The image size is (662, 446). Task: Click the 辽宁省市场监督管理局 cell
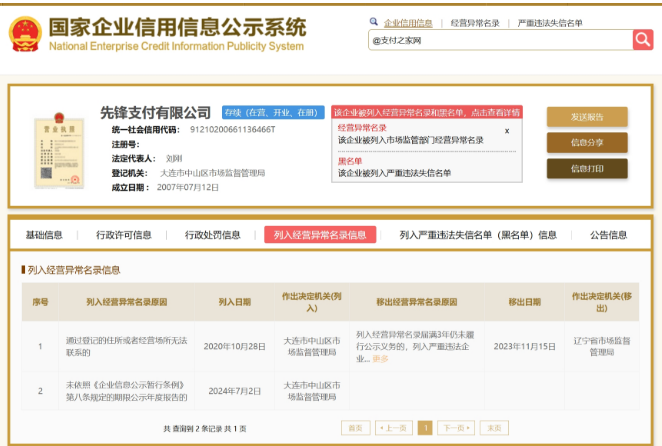click(602, 346)
